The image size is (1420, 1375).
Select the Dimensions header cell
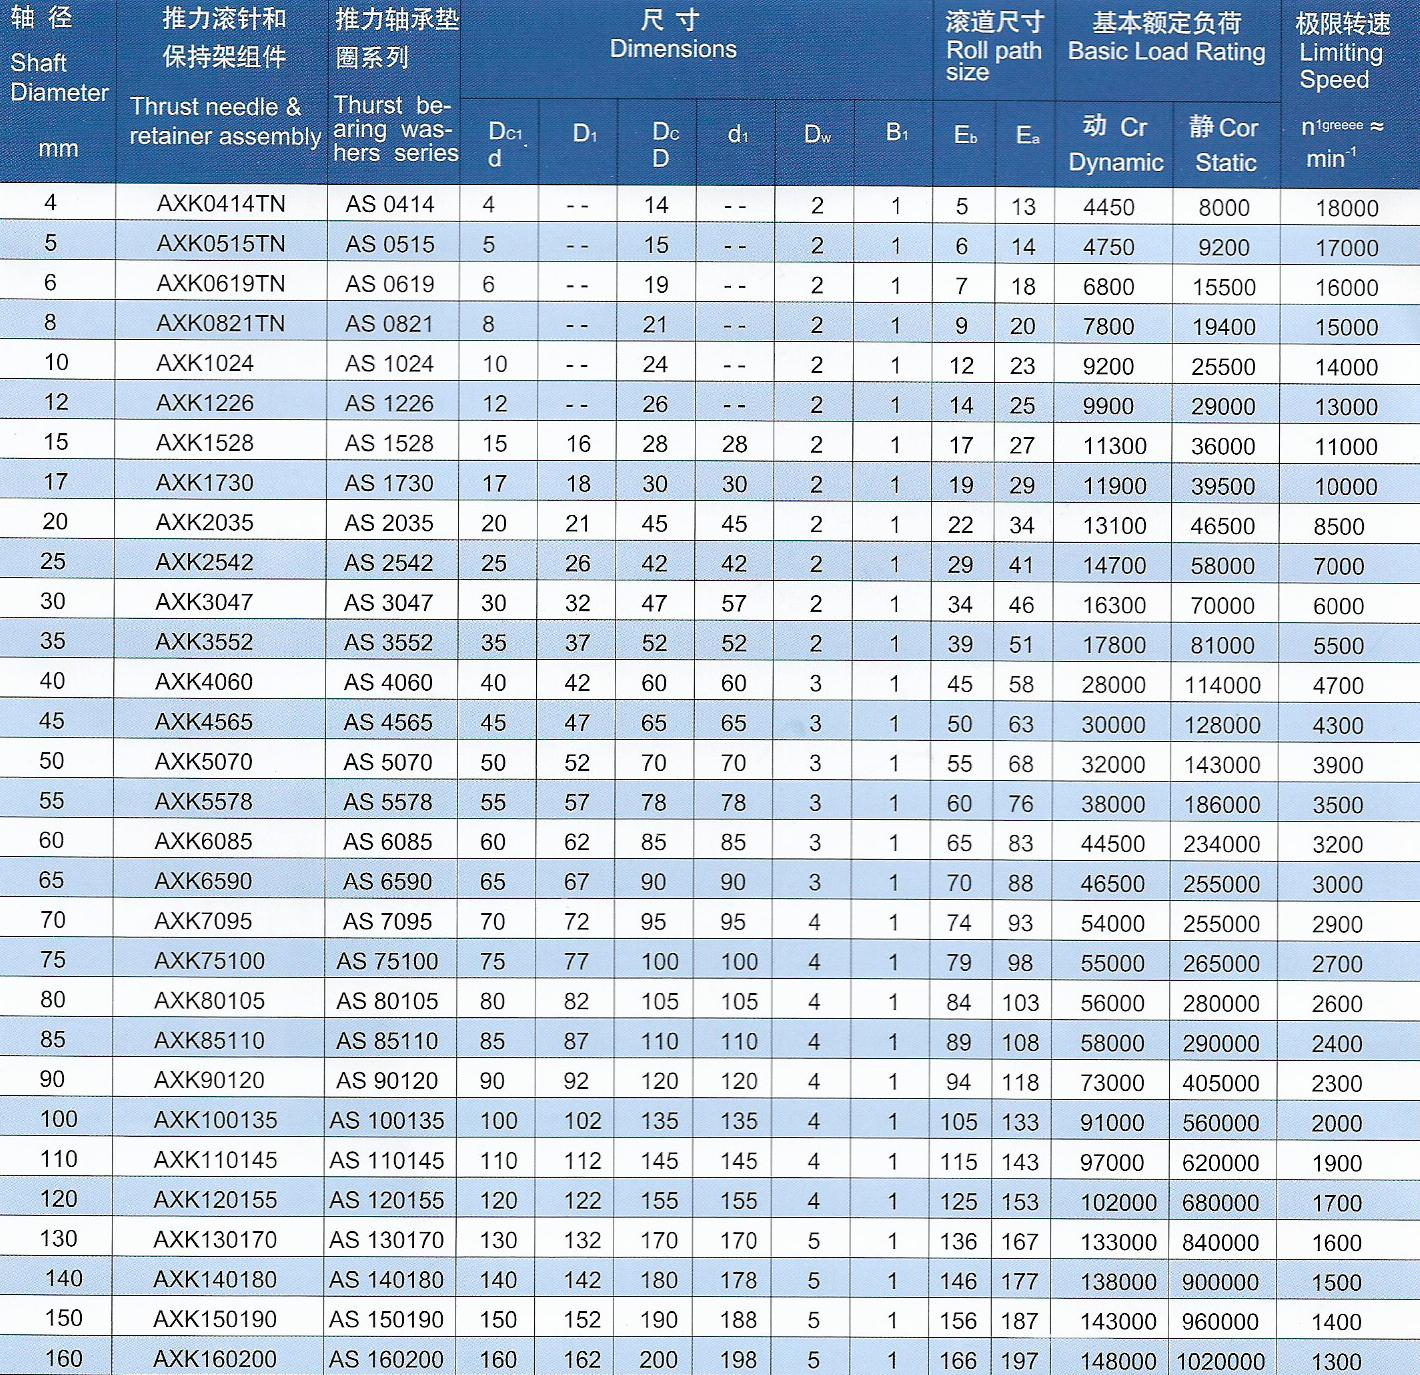tap(673, 36)
